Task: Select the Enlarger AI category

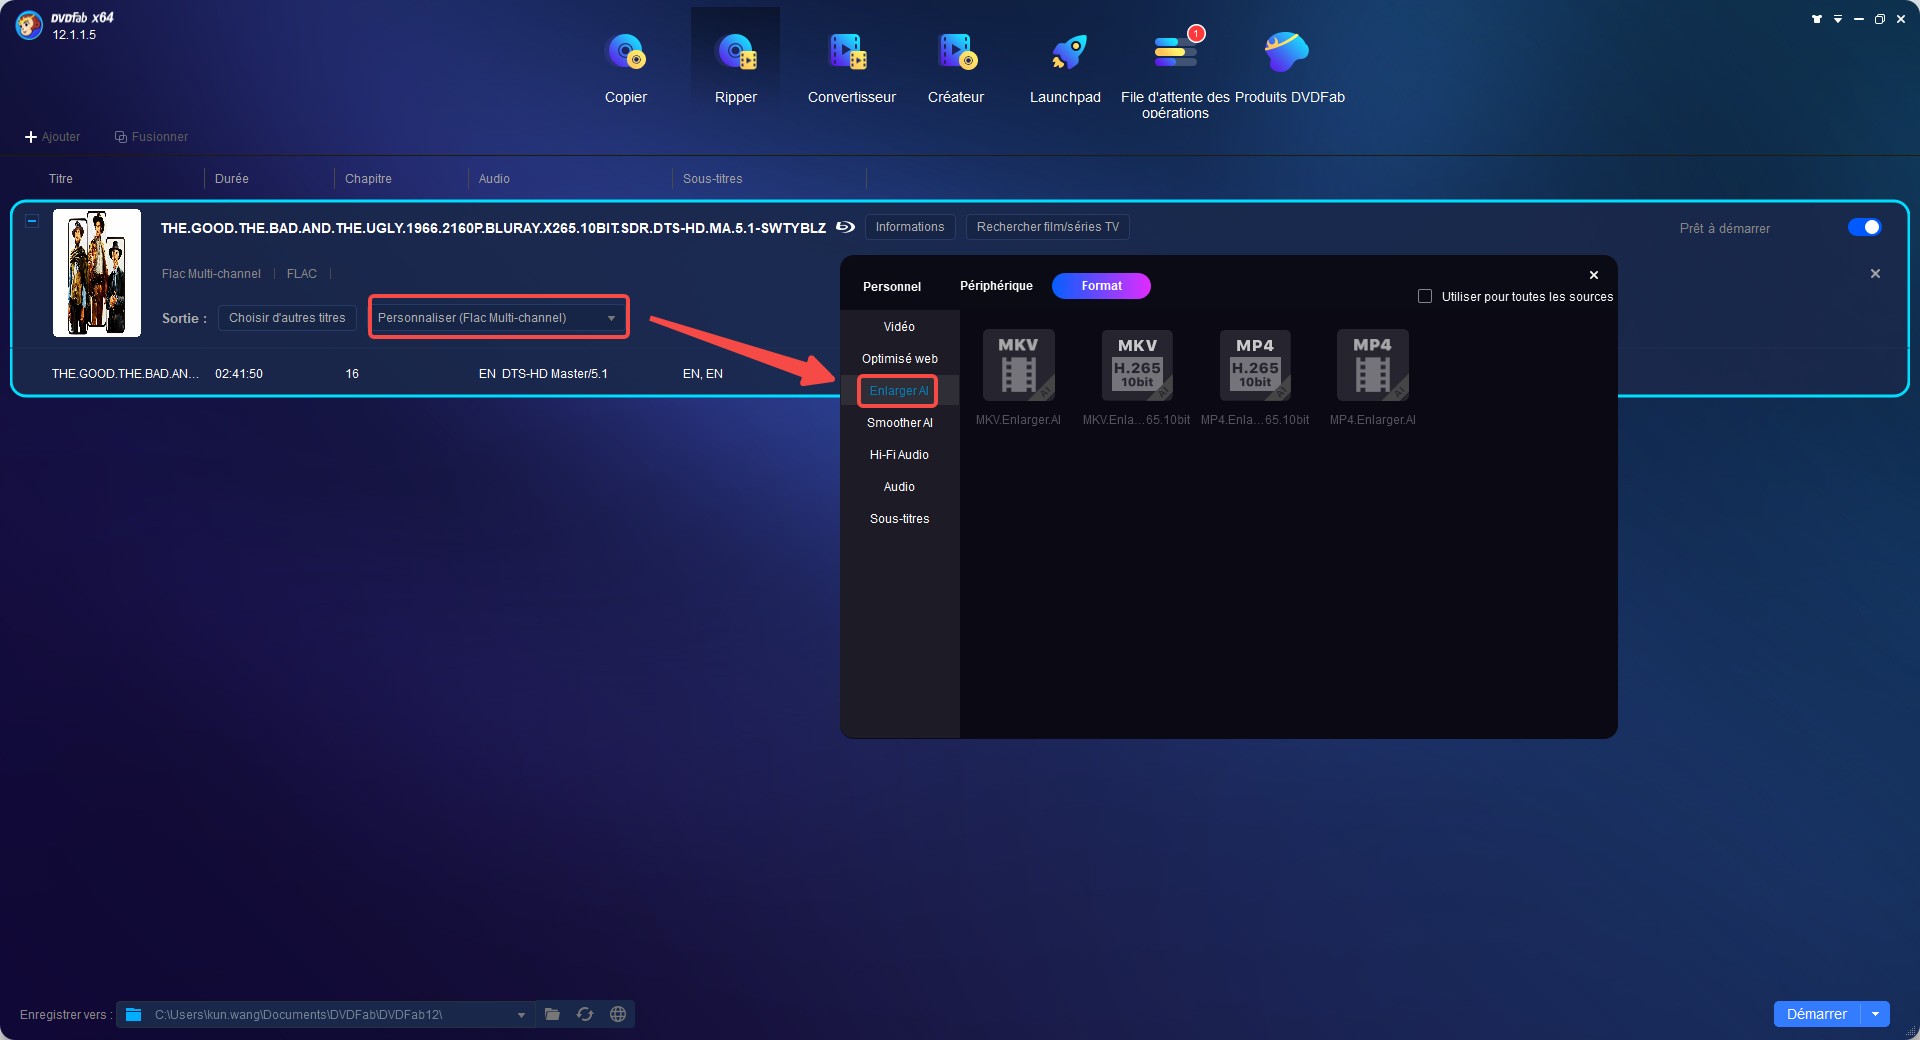Action: click(x=899, y=391)
